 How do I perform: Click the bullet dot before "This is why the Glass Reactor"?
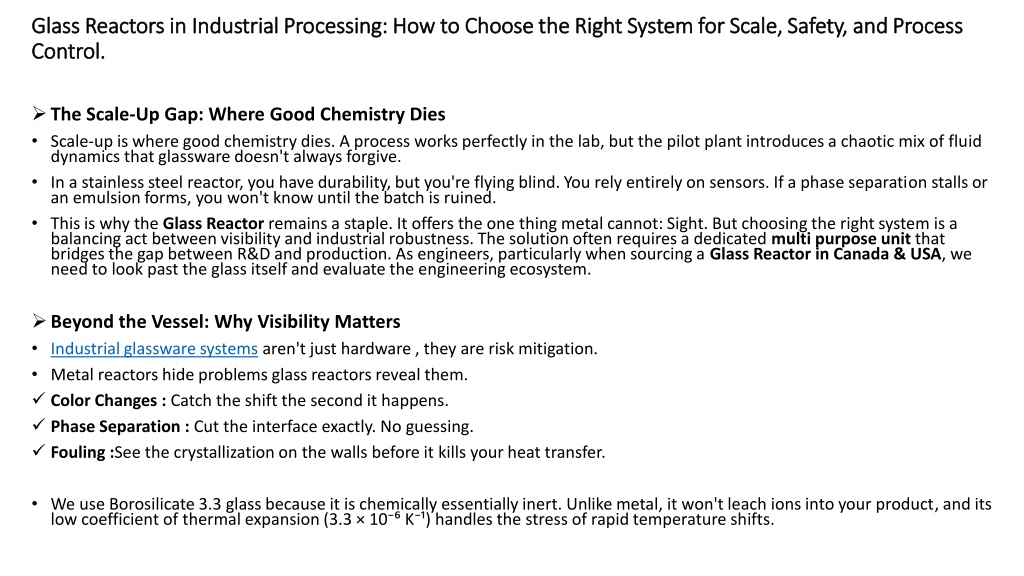(35, 223)
